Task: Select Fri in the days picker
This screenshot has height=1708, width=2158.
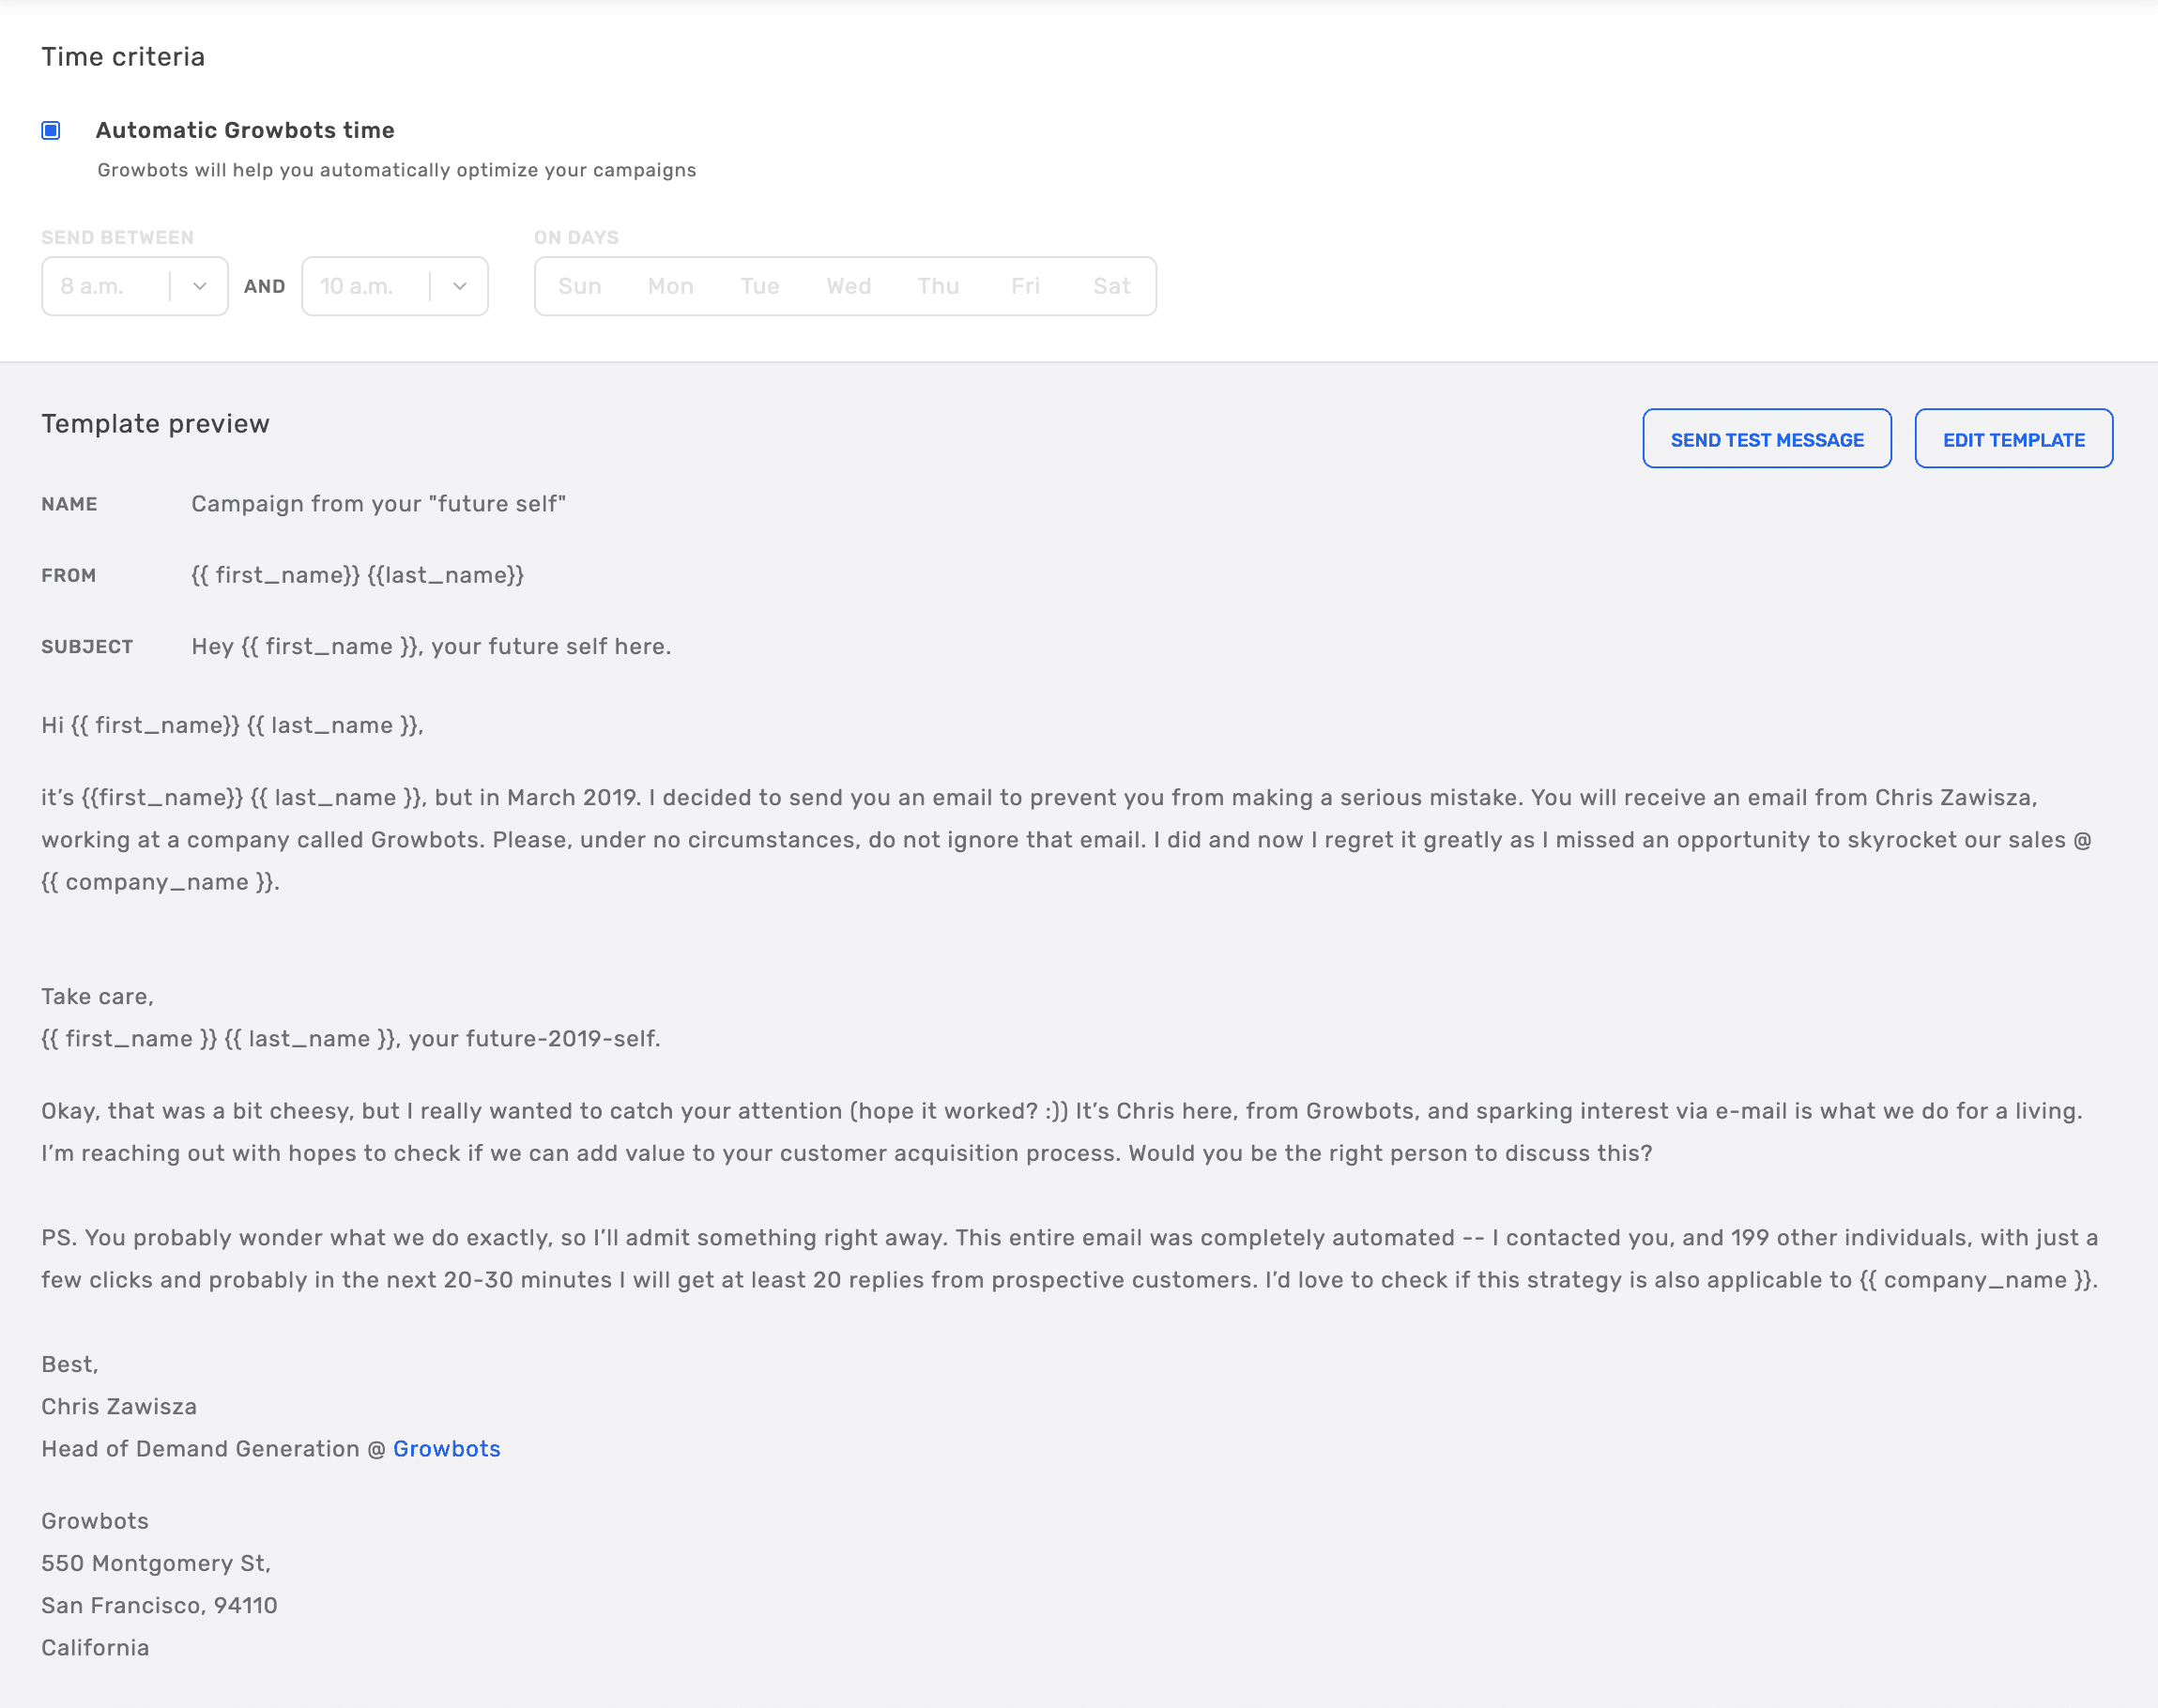Action: pyautogui.click(x=1026, y=286)
